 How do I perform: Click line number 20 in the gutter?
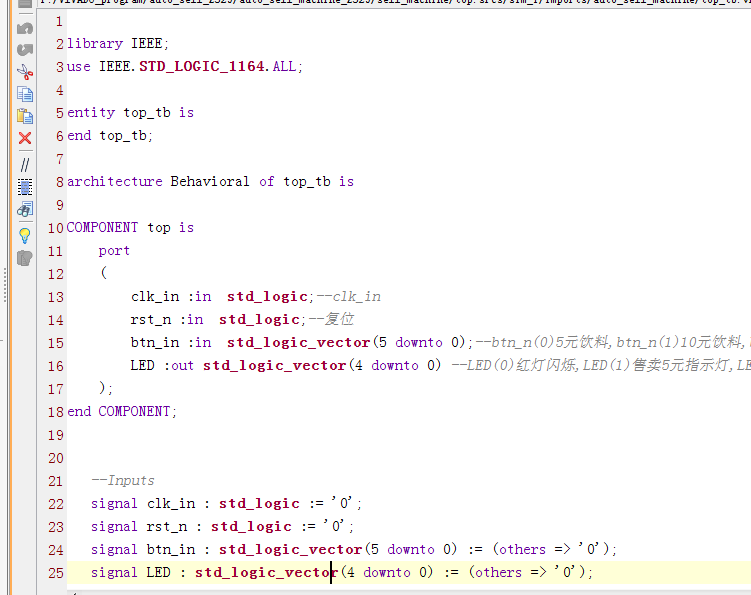pos(56,458)
